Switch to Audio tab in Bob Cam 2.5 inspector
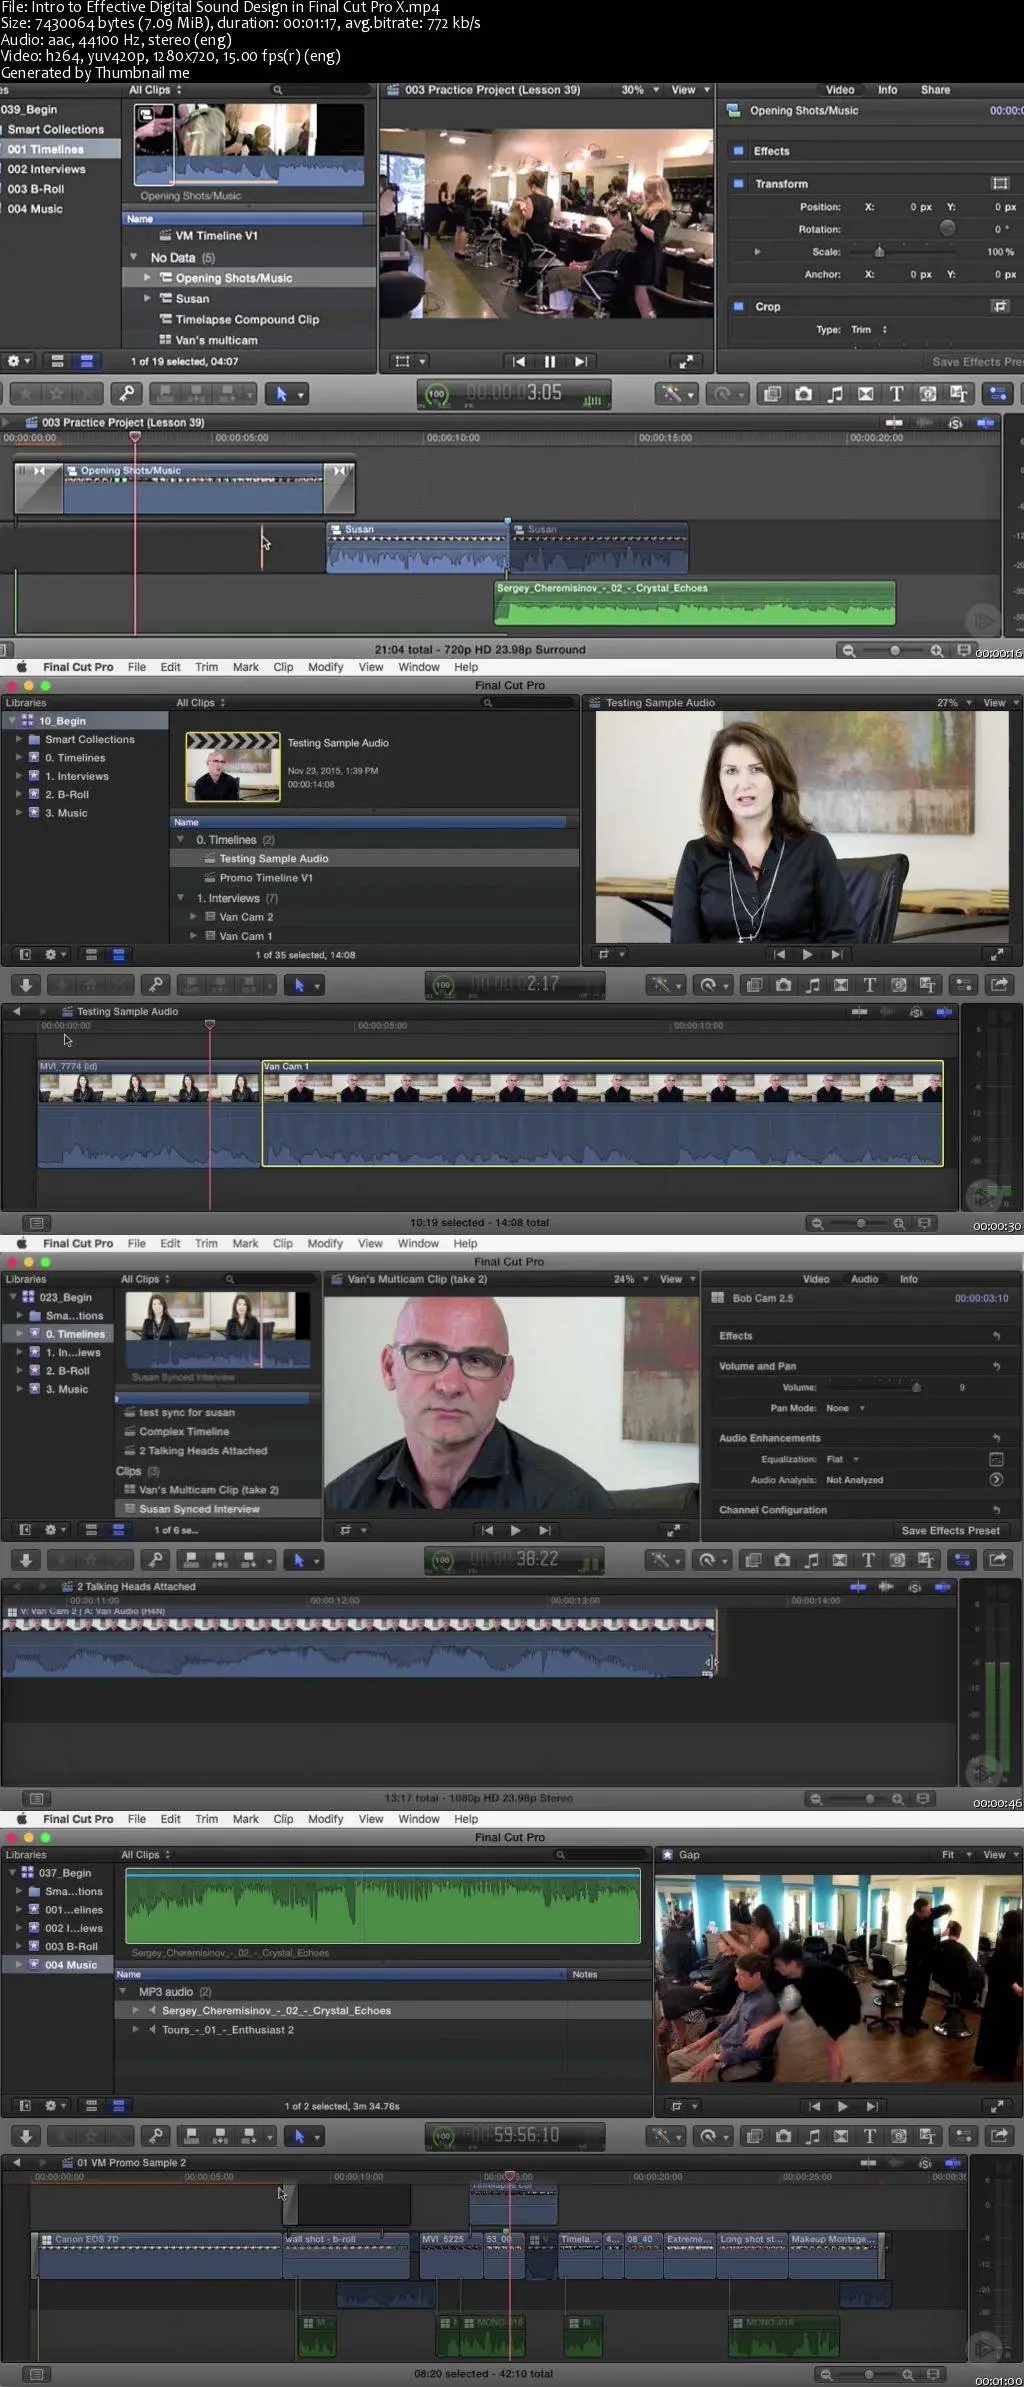Screen dimensions: 1024x2387 point(864,1279)
